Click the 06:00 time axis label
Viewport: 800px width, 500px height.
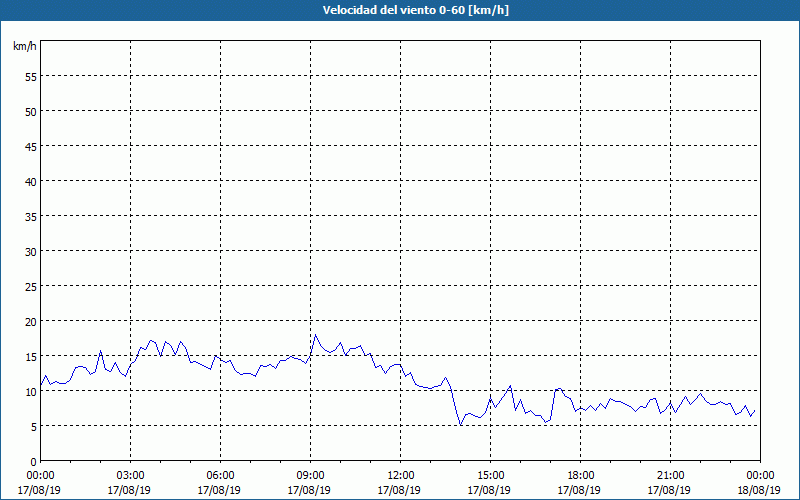tap(219, 476)
